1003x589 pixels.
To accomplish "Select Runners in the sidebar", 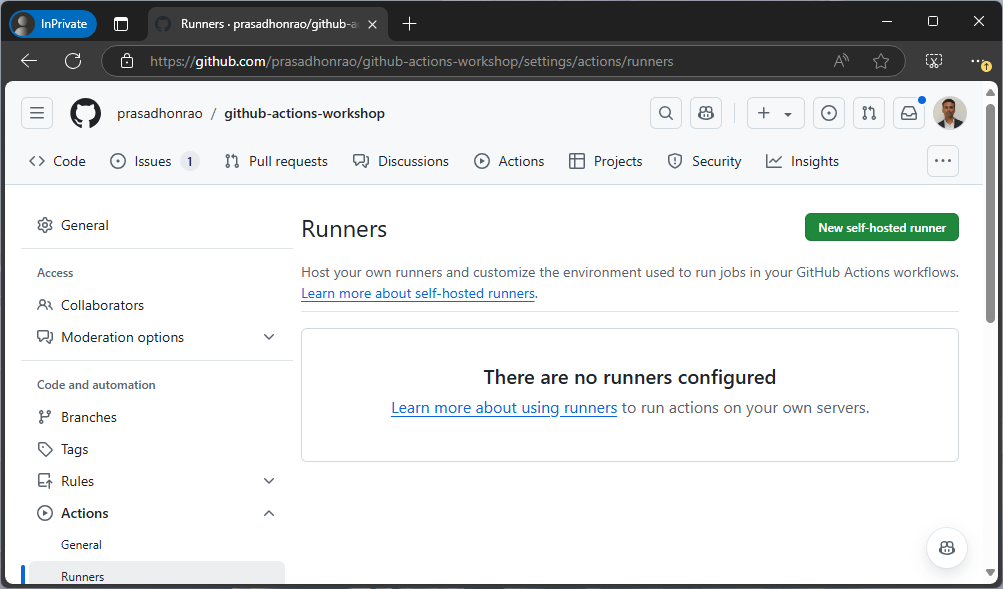I will click(x=157, y=574).
